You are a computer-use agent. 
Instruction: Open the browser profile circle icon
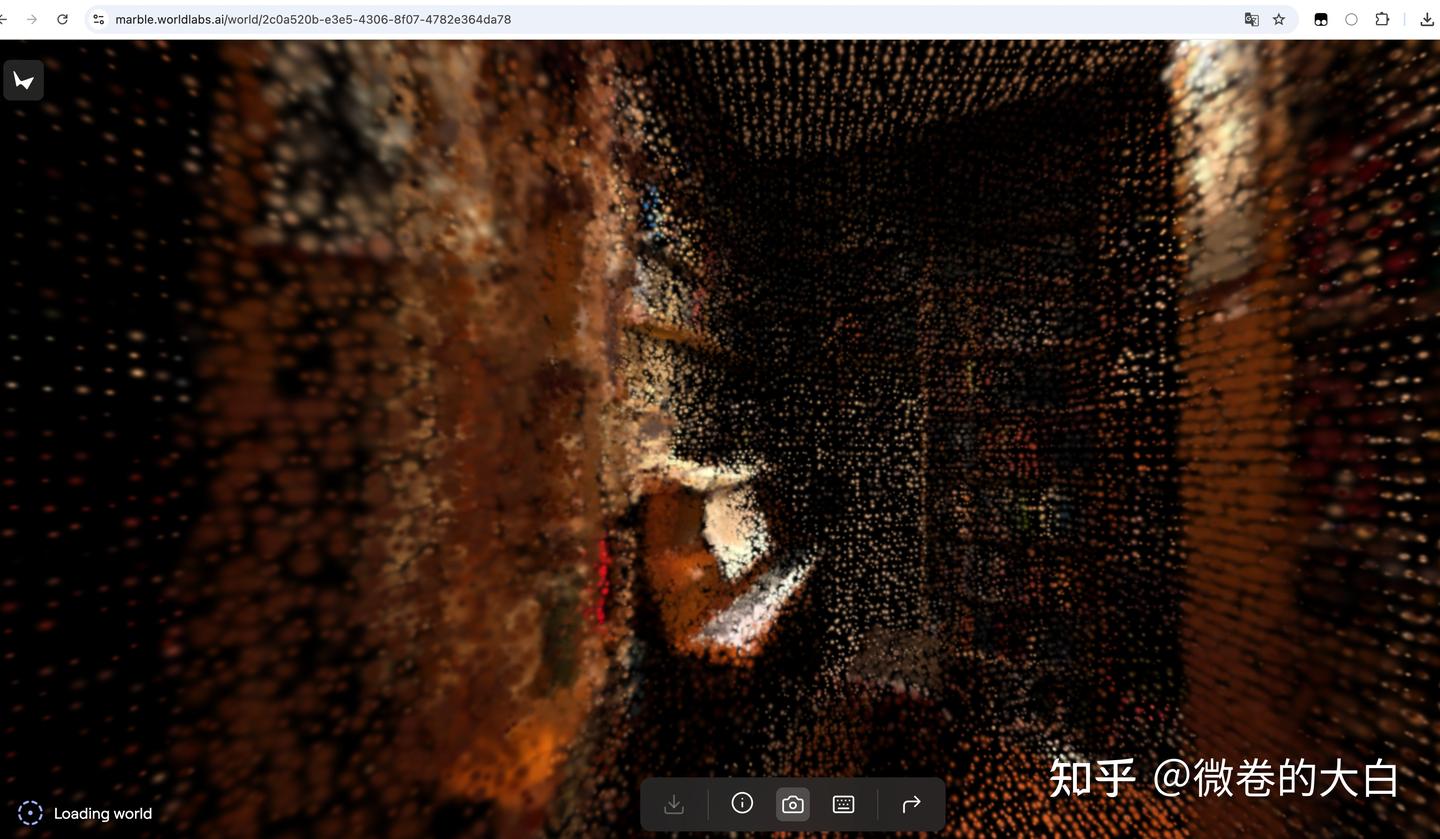pyautogui.click(x=1351, y=19)
